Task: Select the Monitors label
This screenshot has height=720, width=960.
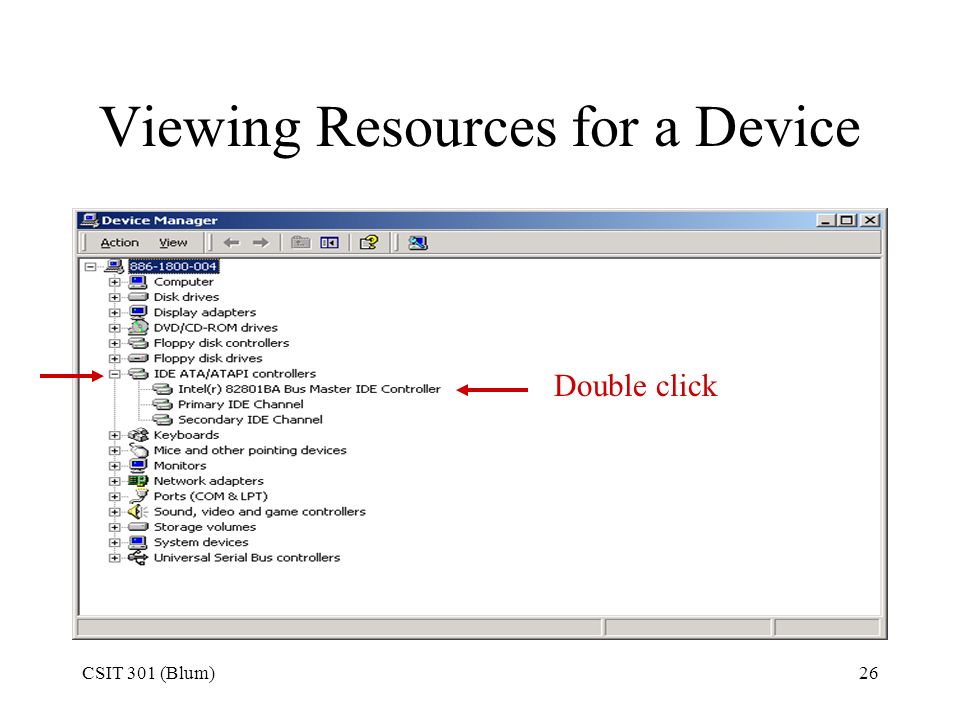Action: [x=180, y=465]
